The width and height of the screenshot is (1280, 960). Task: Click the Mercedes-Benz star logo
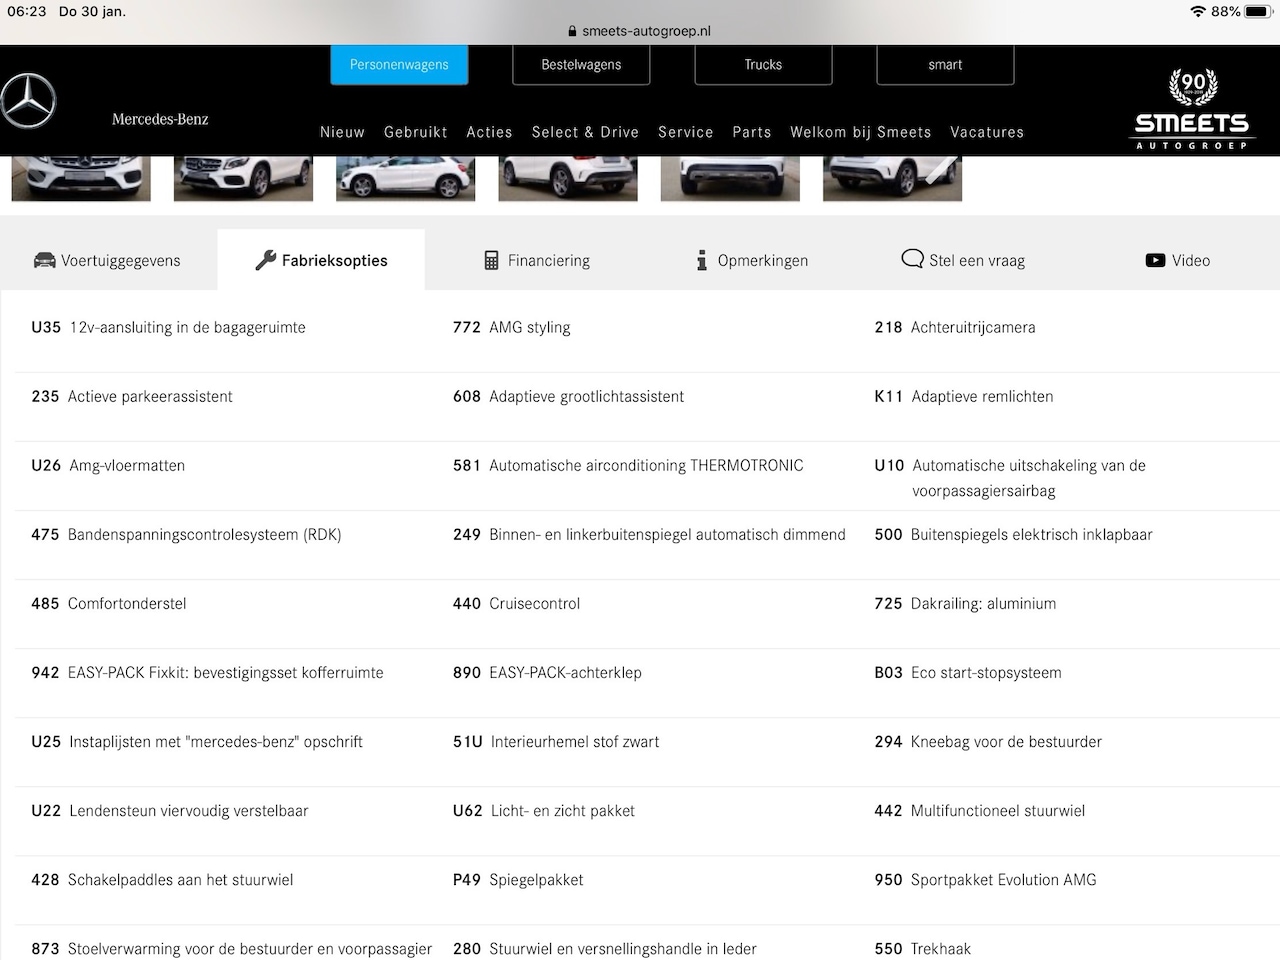[28, 101]
